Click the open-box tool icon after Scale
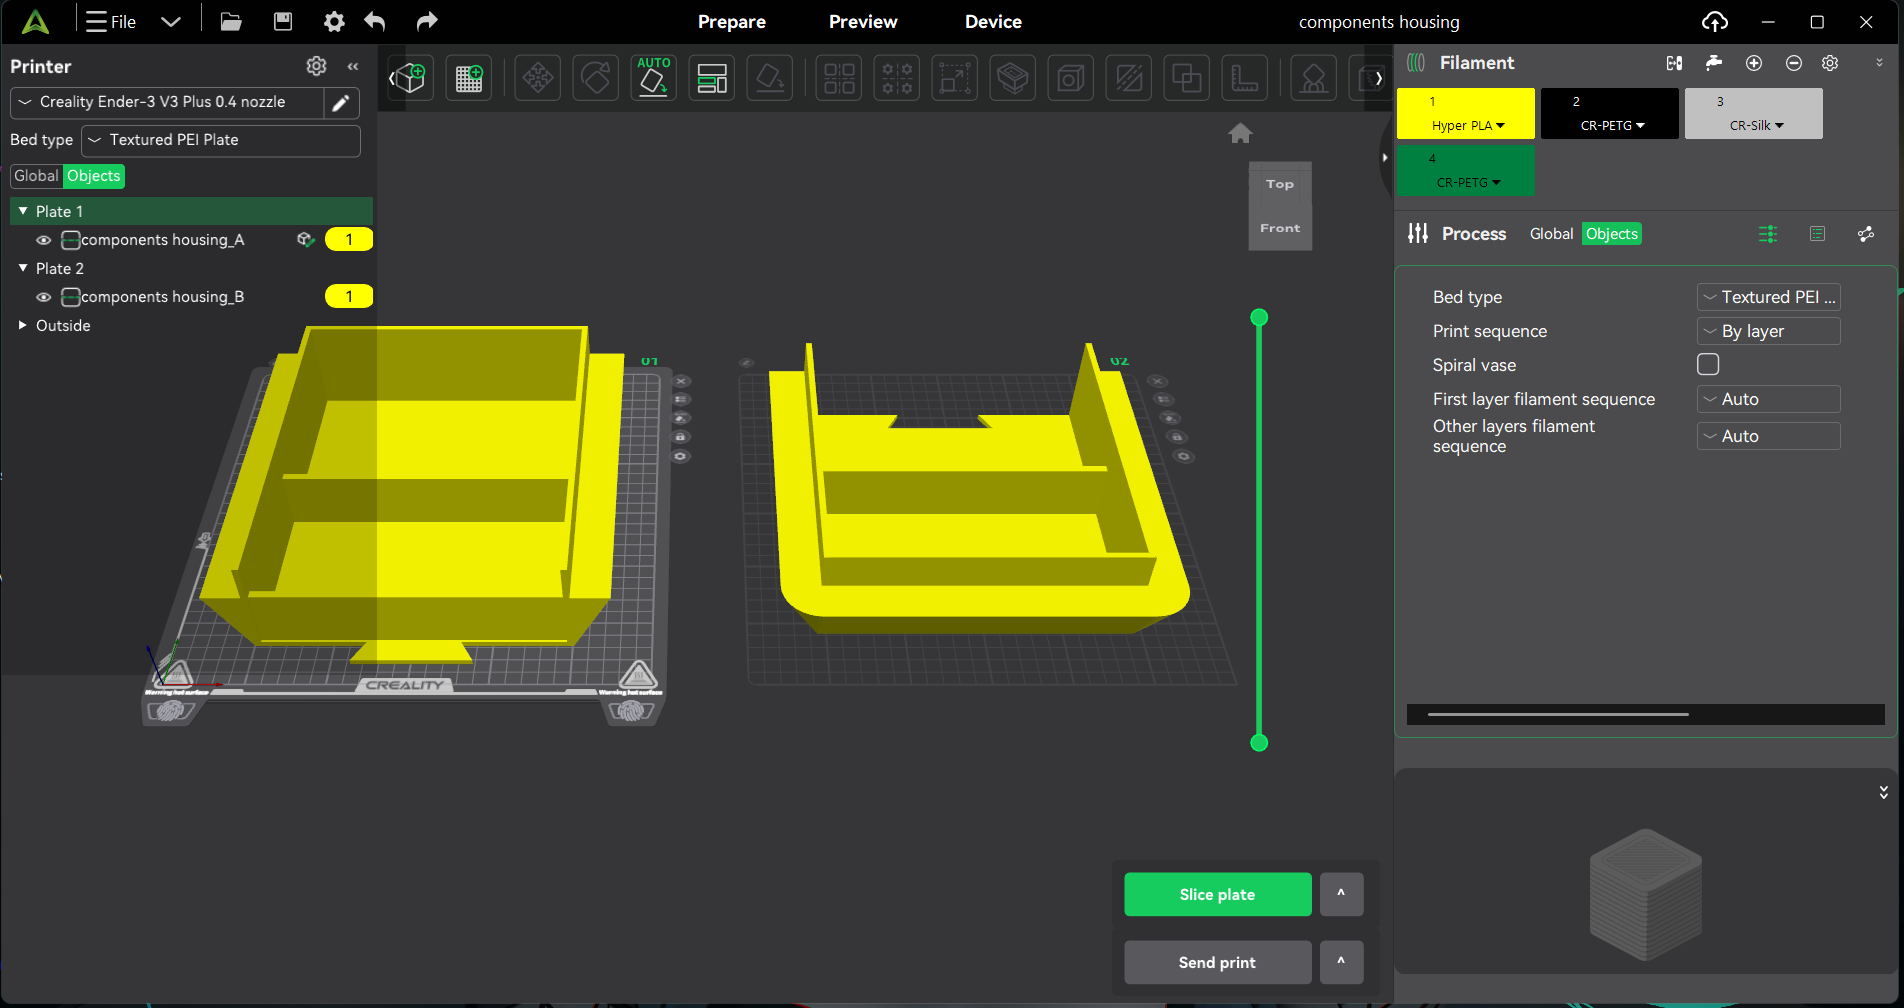The height and width of the screenshot is (1008, 1904). pyautogui.click(x=1013, y=78)
